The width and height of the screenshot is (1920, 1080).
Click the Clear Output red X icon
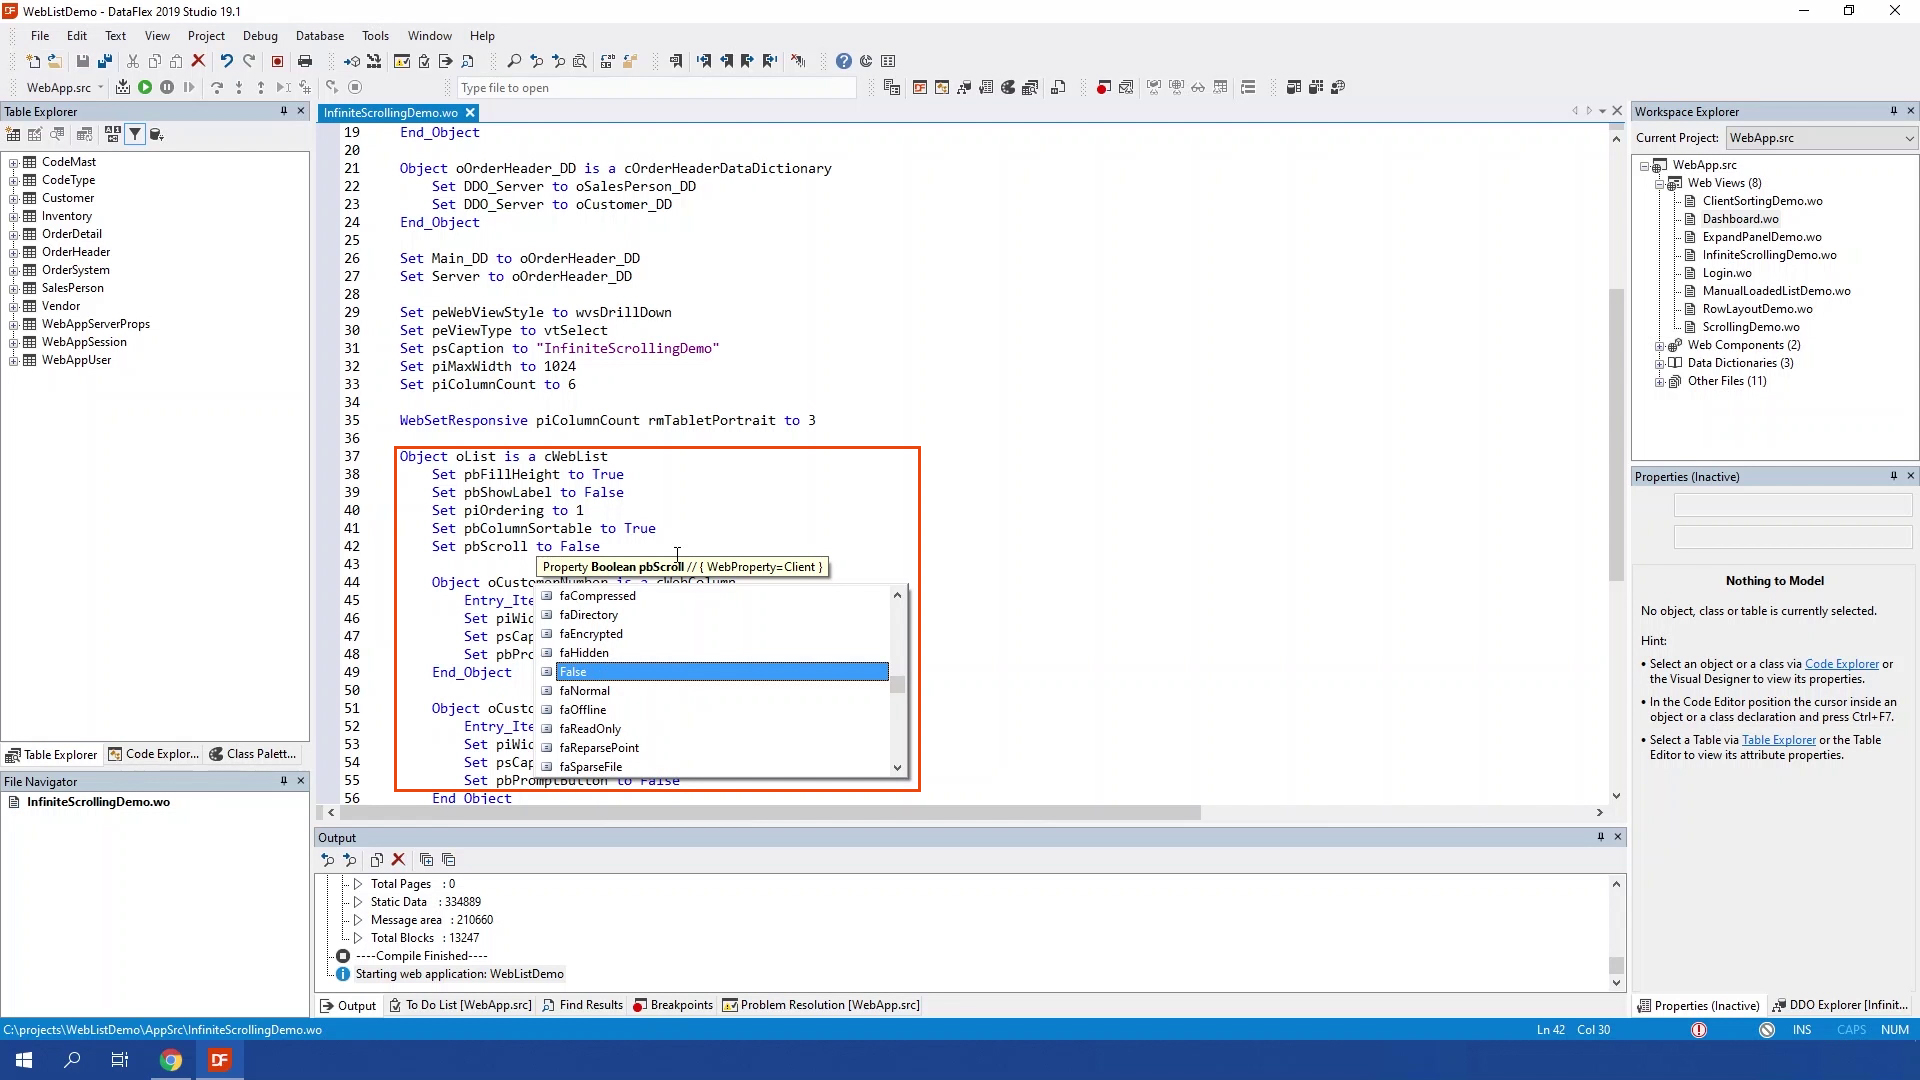pyautogui.click(x=398, y=860)
